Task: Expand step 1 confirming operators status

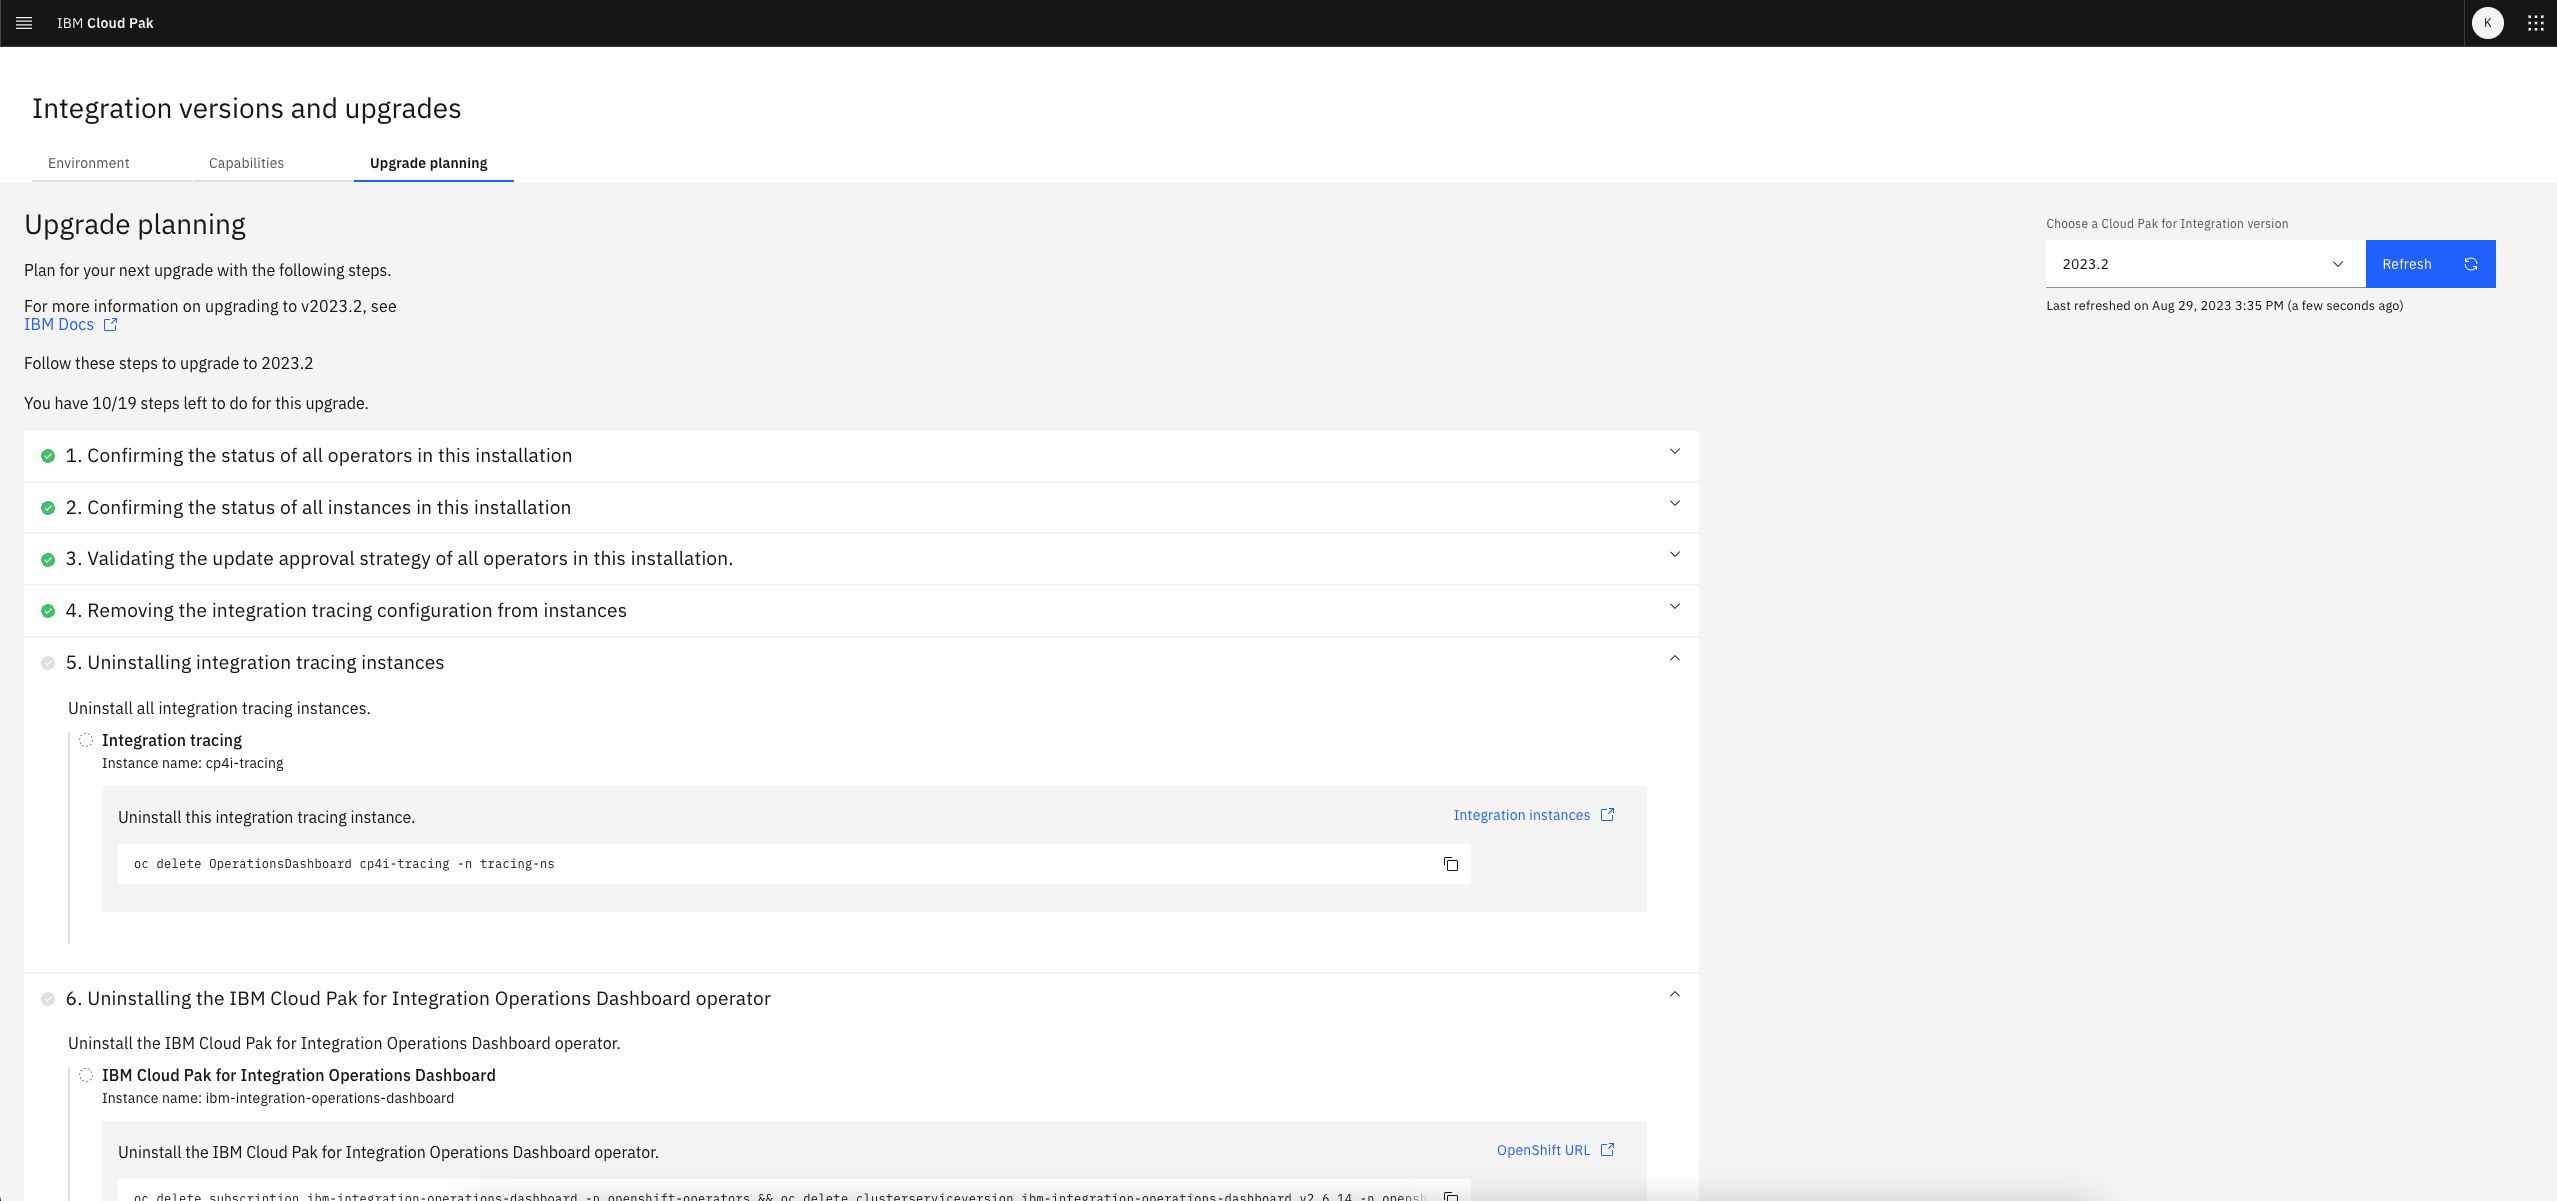Action: pos(1674,452)
